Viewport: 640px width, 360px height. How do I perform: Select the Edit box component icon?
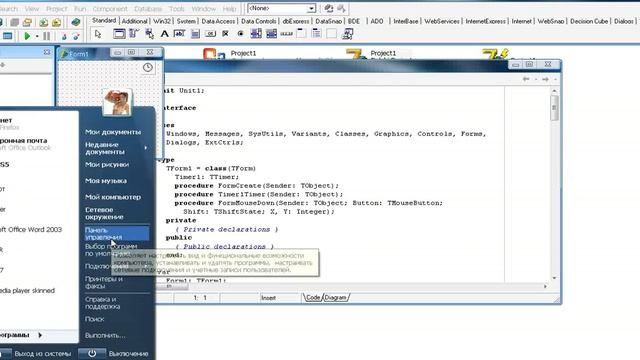(180, 34)
